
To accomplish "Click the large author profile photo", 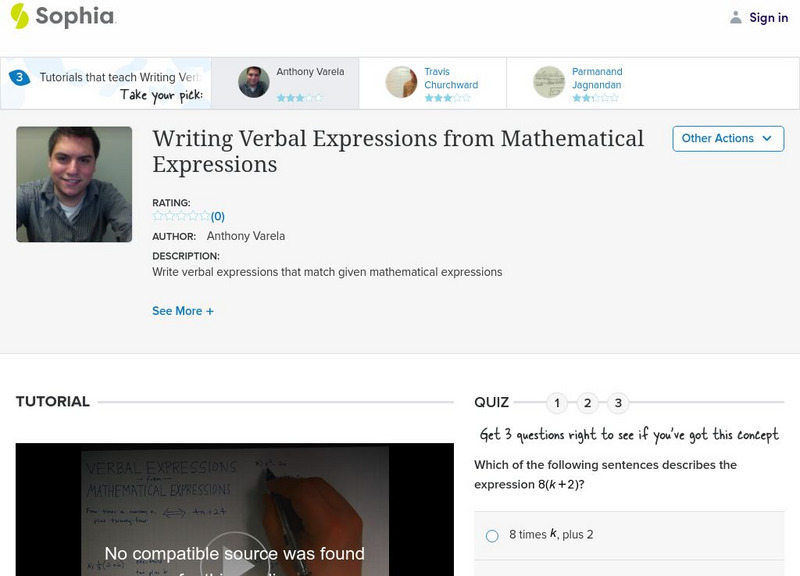I will click(74, 184).
